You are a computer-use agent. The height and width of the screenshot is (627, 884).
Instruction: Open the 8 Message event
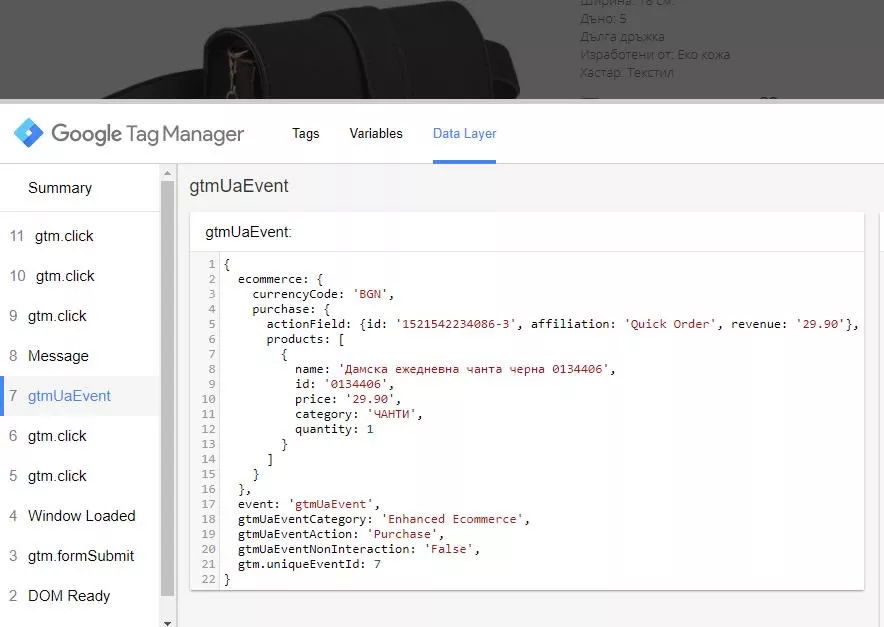[80, 356]
